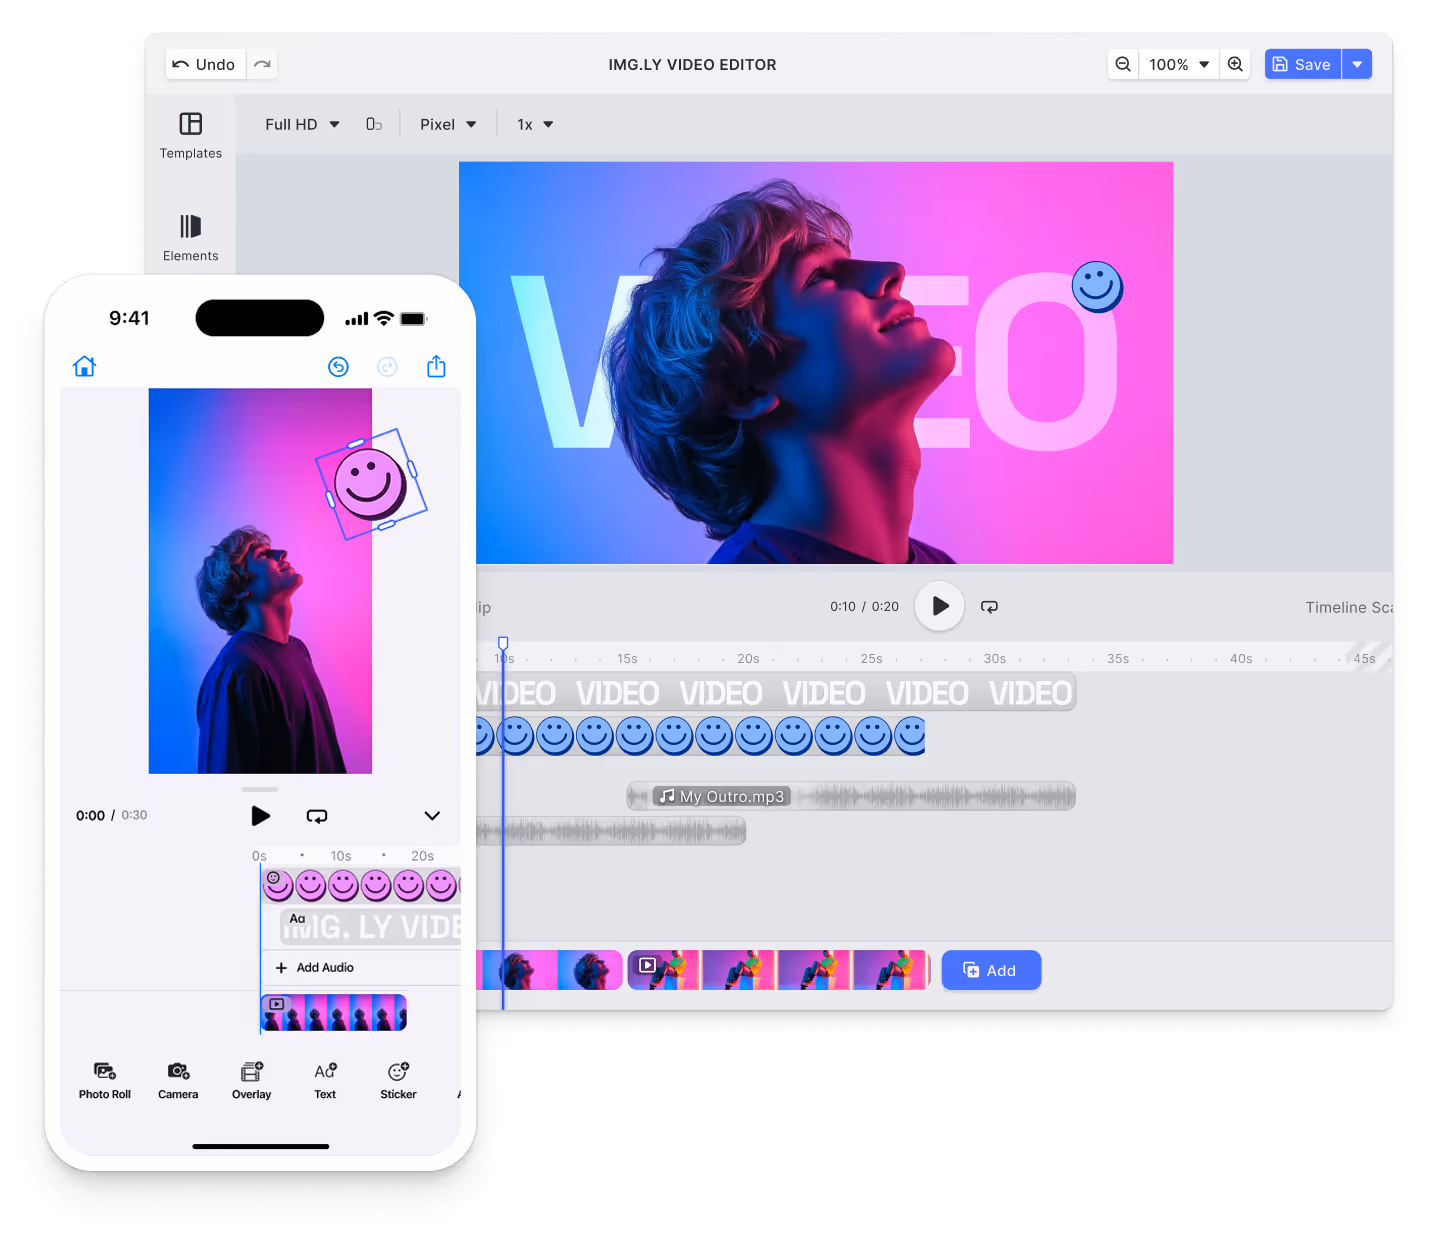Open the Full HD resolution dropdown

pos(302,124)
